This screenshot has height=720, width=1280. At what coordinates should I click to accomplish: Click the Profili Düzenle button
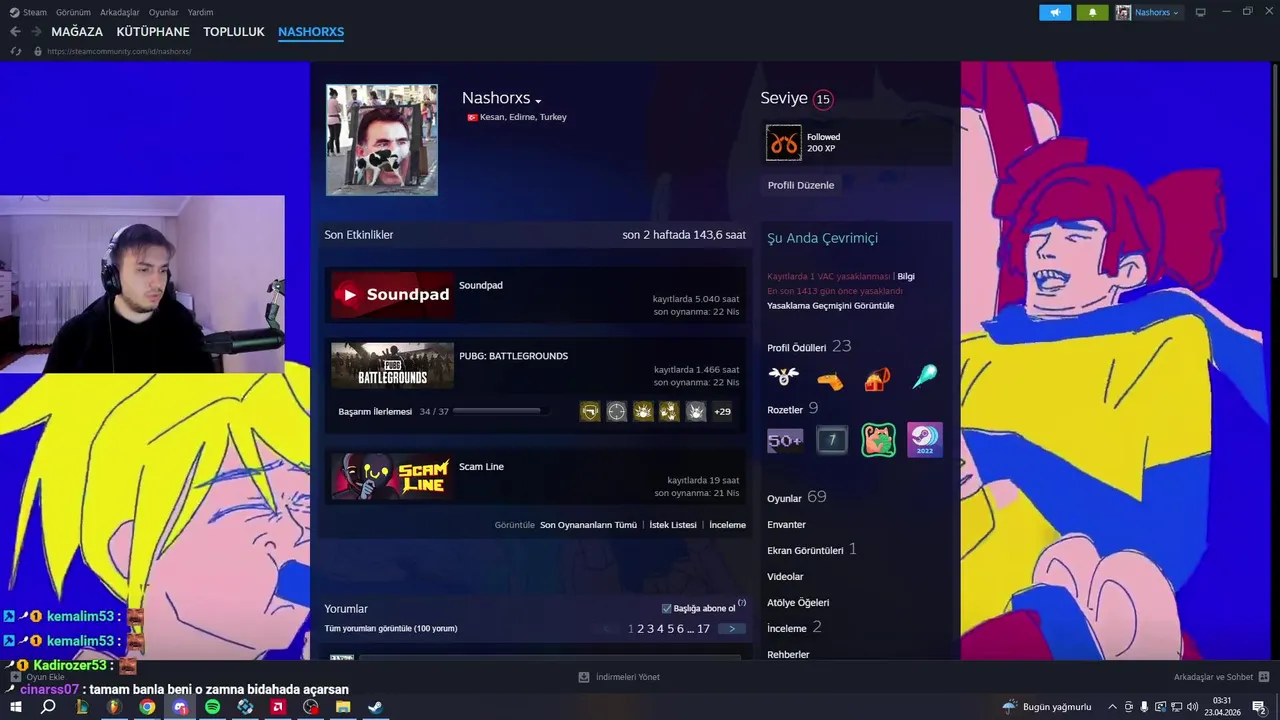tap(801, 185)
